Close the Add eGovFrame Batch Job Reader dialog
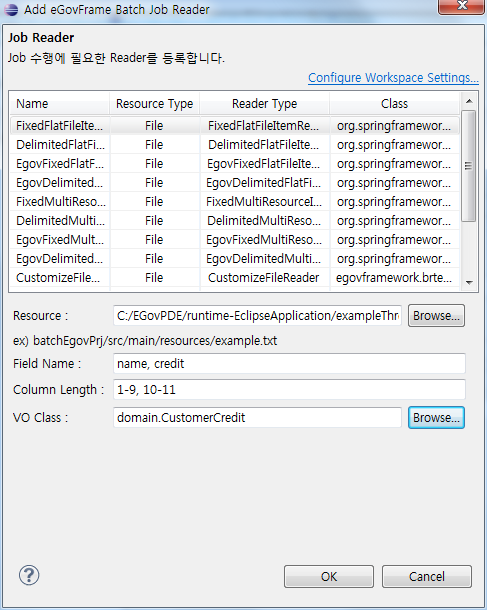 (x=462, y=6)
